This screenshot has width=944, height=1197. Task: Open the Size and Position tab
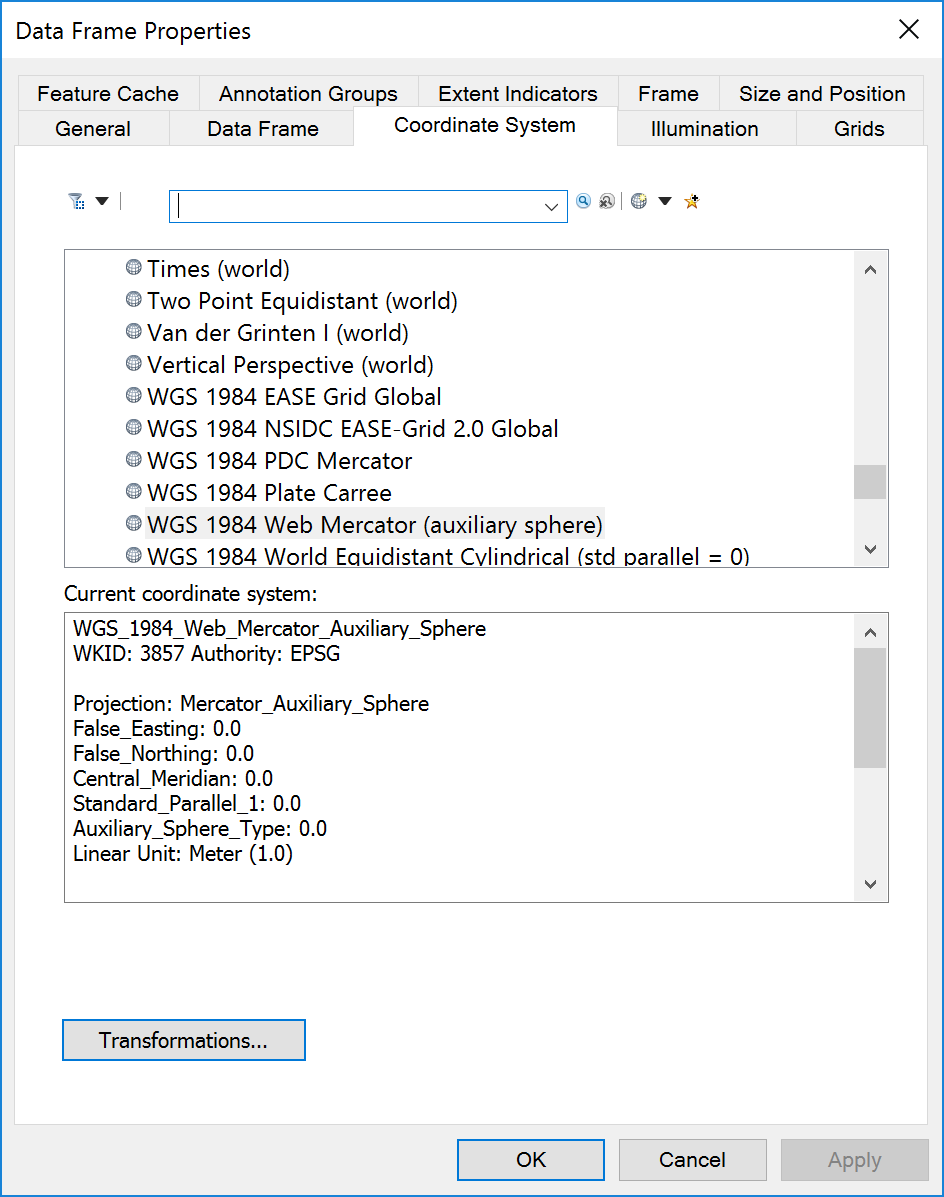click(821, 93)
